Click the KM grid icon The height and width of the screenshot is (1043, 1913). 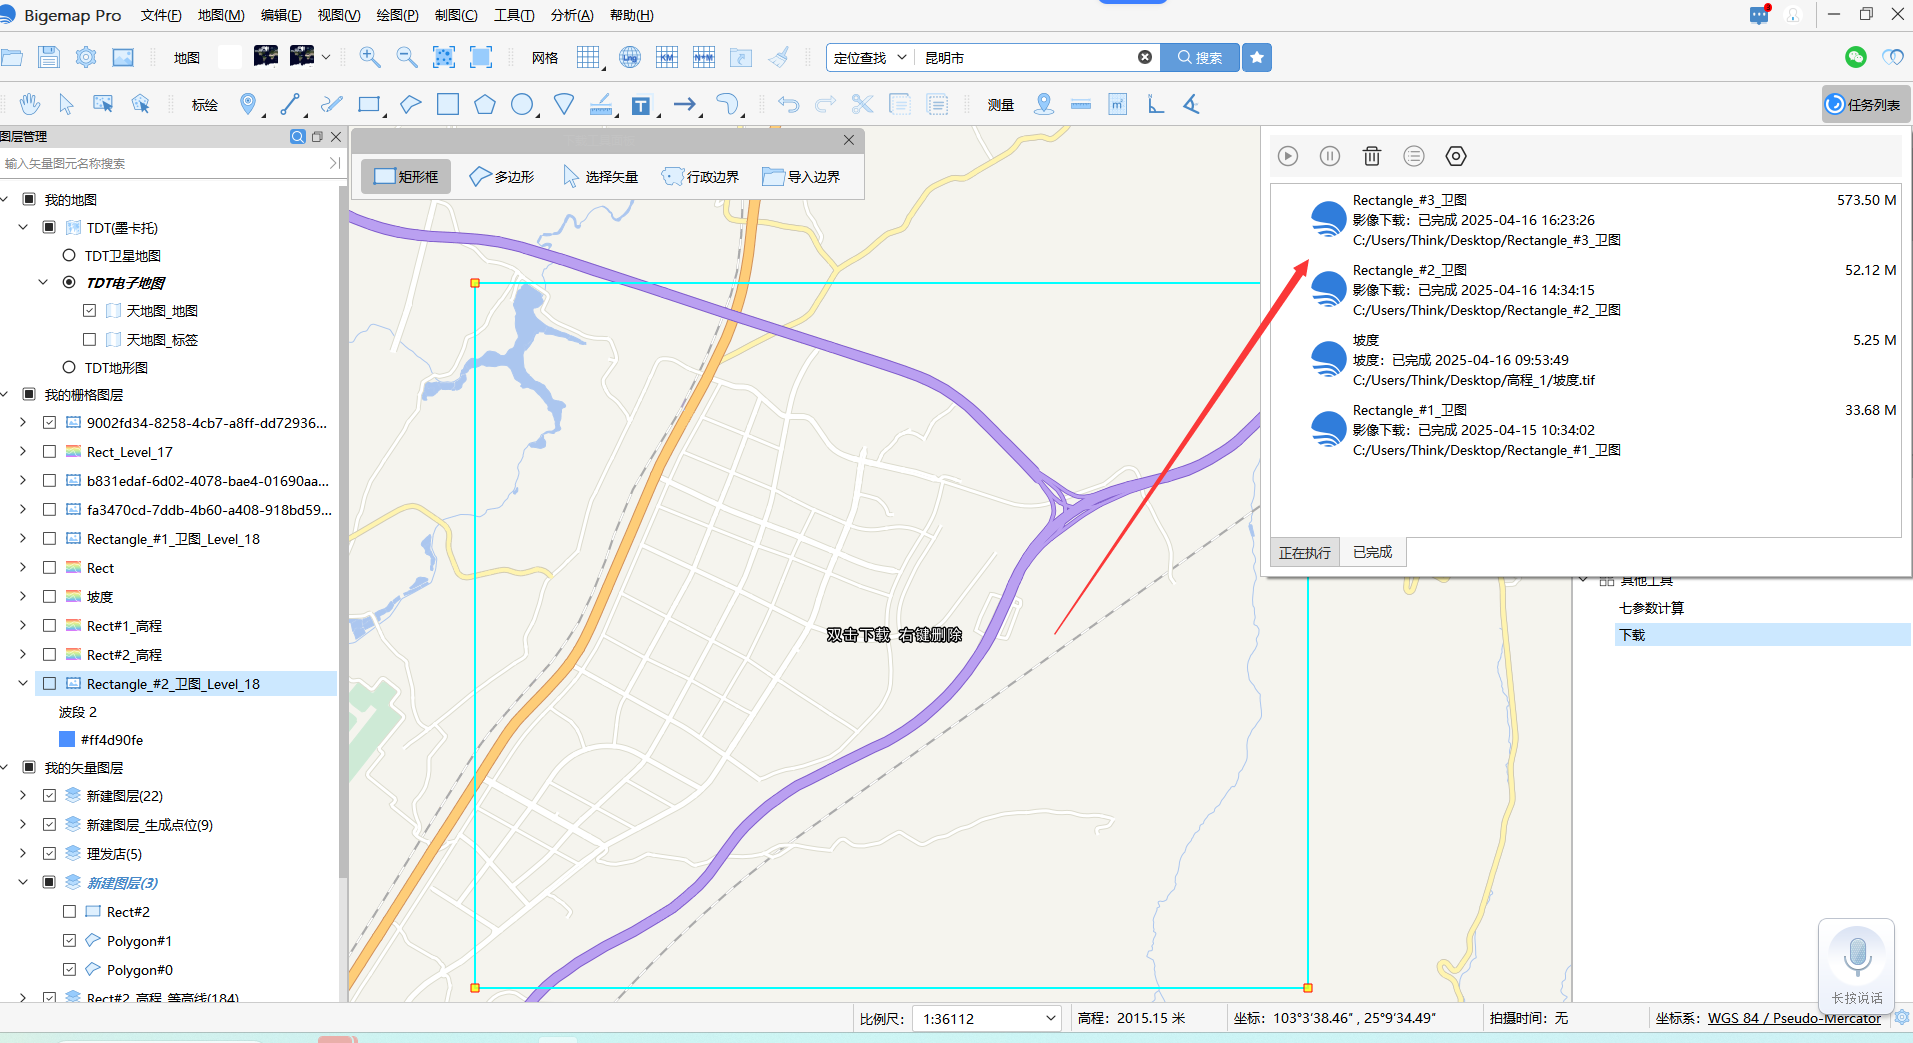tap(667, 57)
